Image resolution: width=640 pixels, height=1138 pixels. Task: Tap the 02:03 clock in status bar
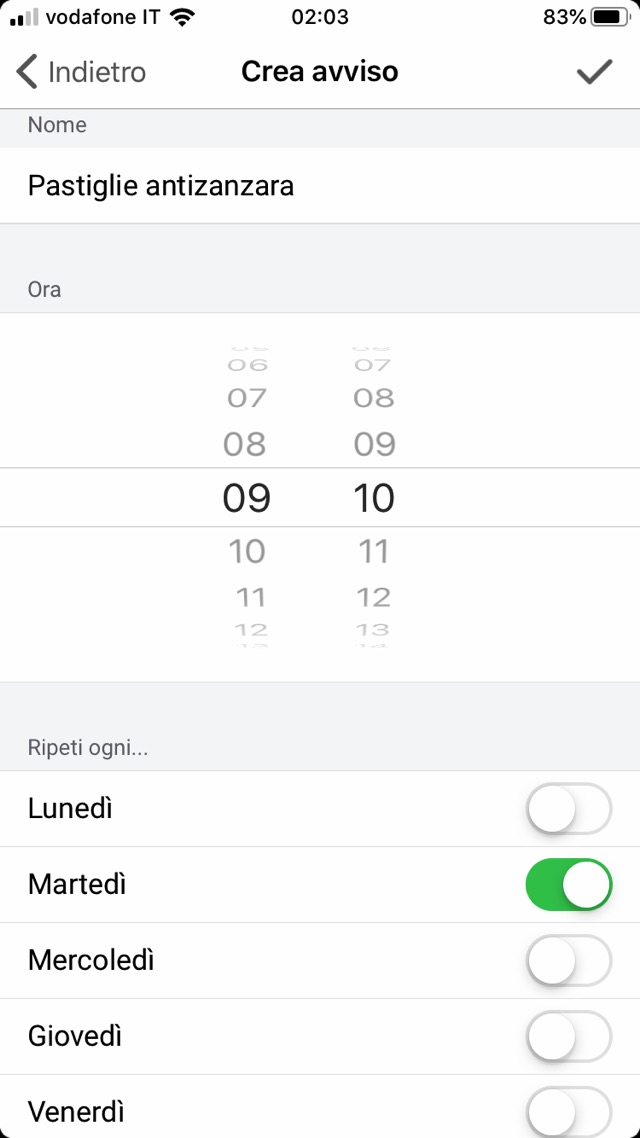click(320, 17)
